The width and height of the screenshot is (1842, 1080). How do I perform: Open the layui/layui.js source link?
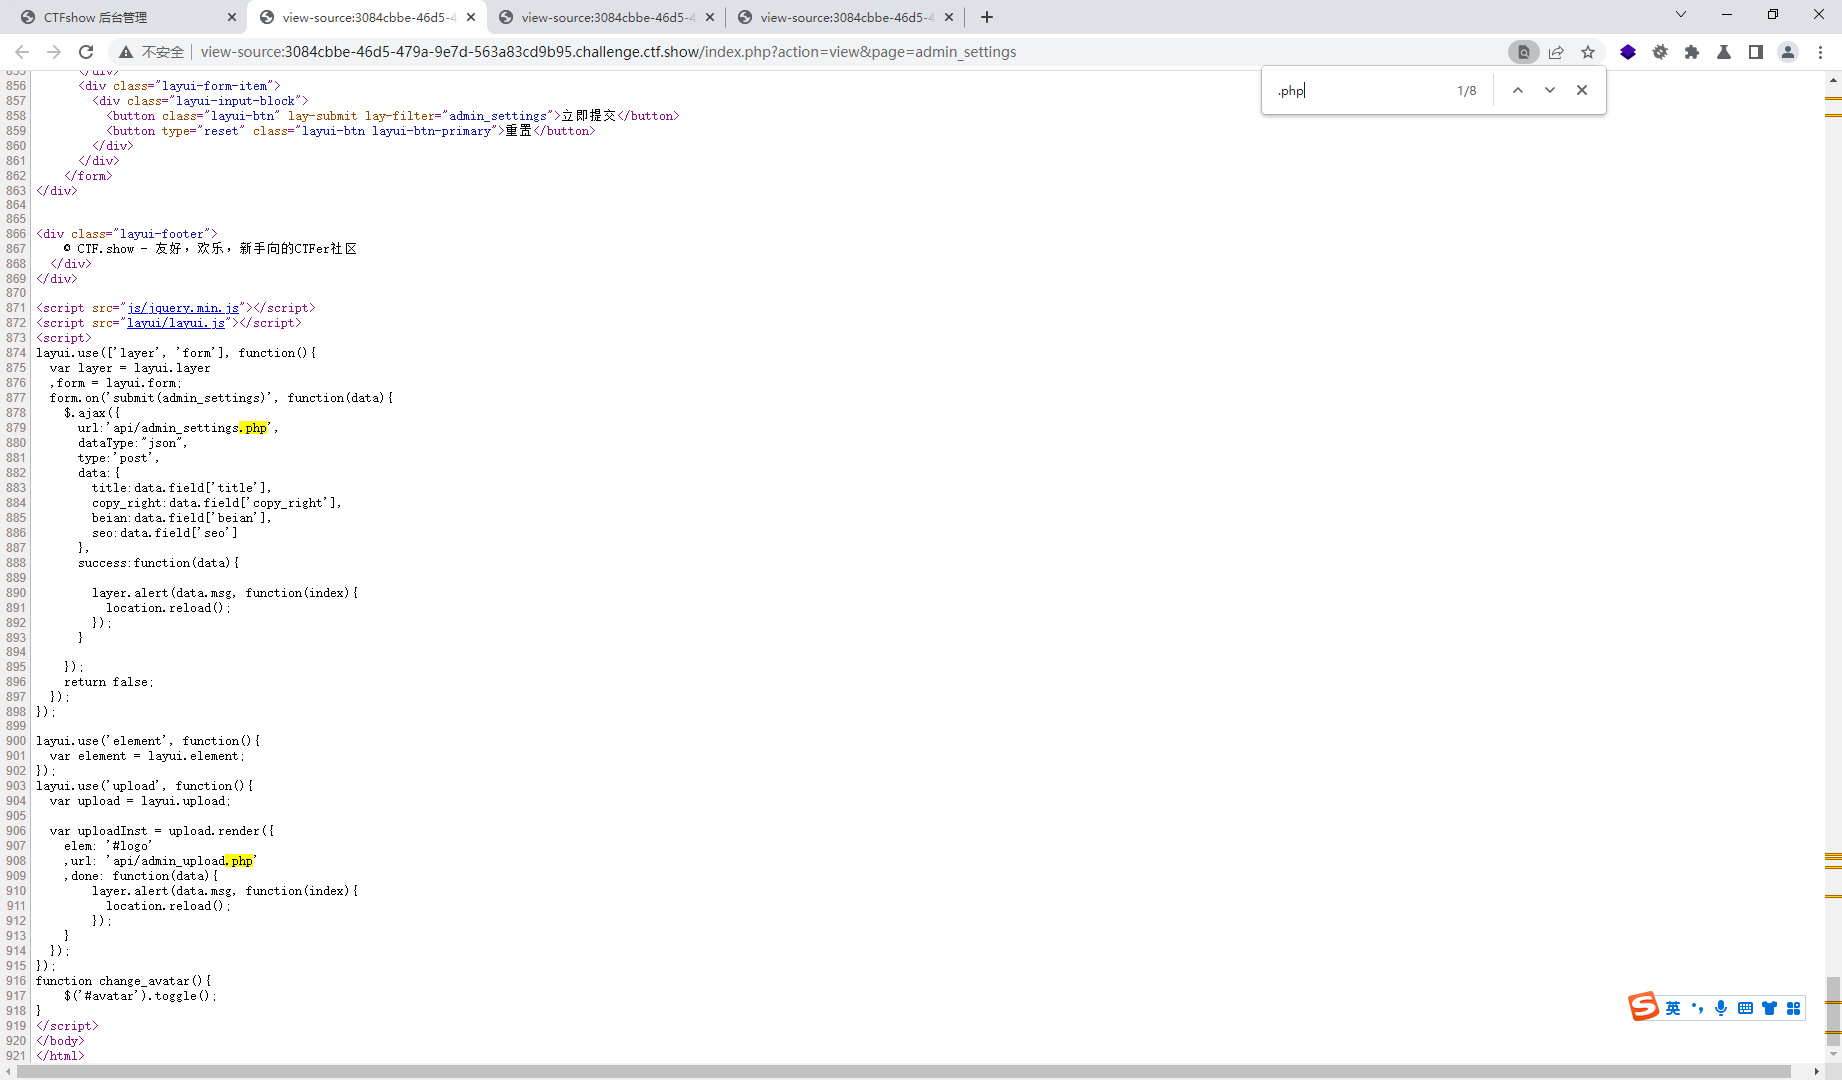coord(178,323)
